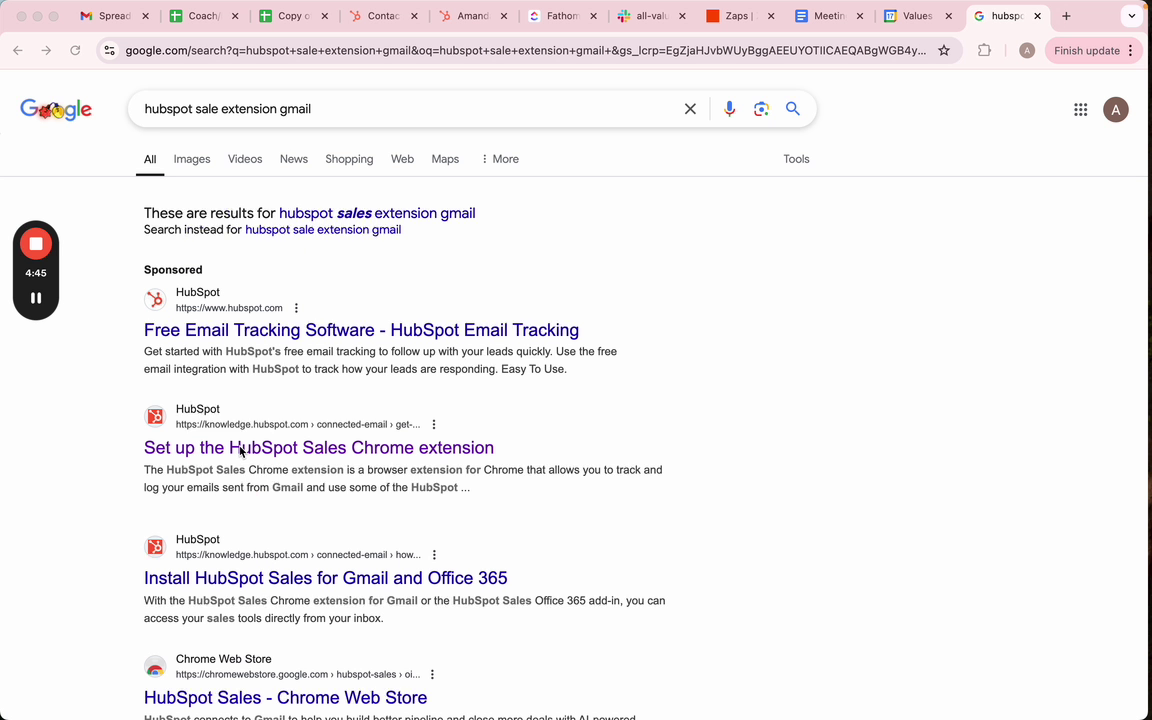Viewport: 1152px width, 720px height.
Task: Open Chrome profile avatar
Action: [x=1027, y=51]
